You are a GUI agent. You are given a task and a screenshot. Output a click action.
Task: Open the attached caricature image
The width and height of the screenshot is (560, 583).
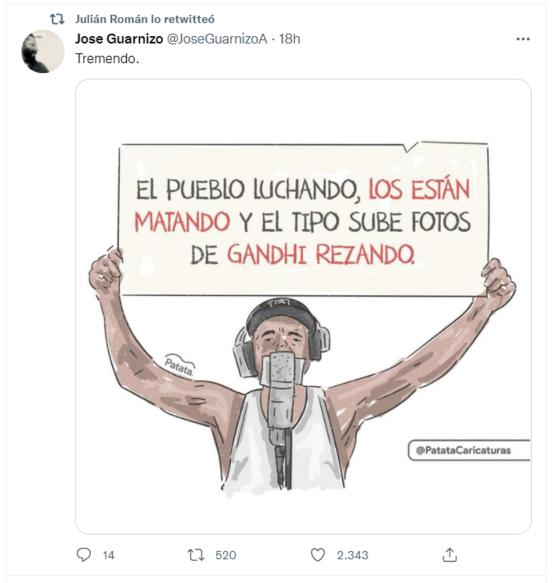pos(303,306)
